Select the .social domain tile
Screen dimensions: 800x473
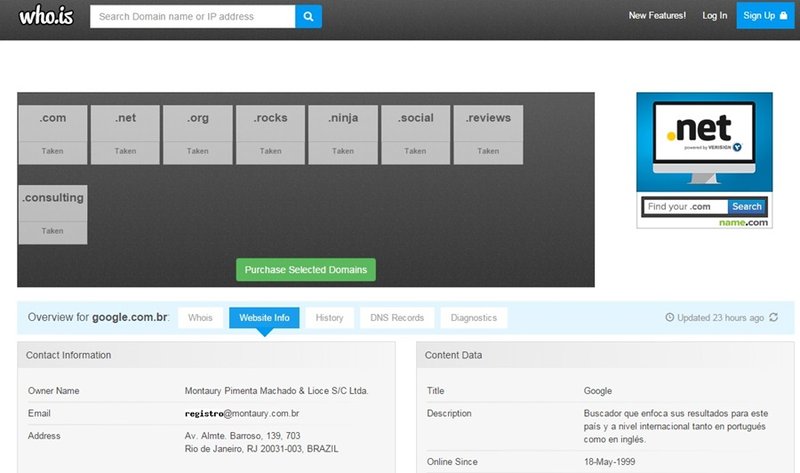click(x=416, y=135)
